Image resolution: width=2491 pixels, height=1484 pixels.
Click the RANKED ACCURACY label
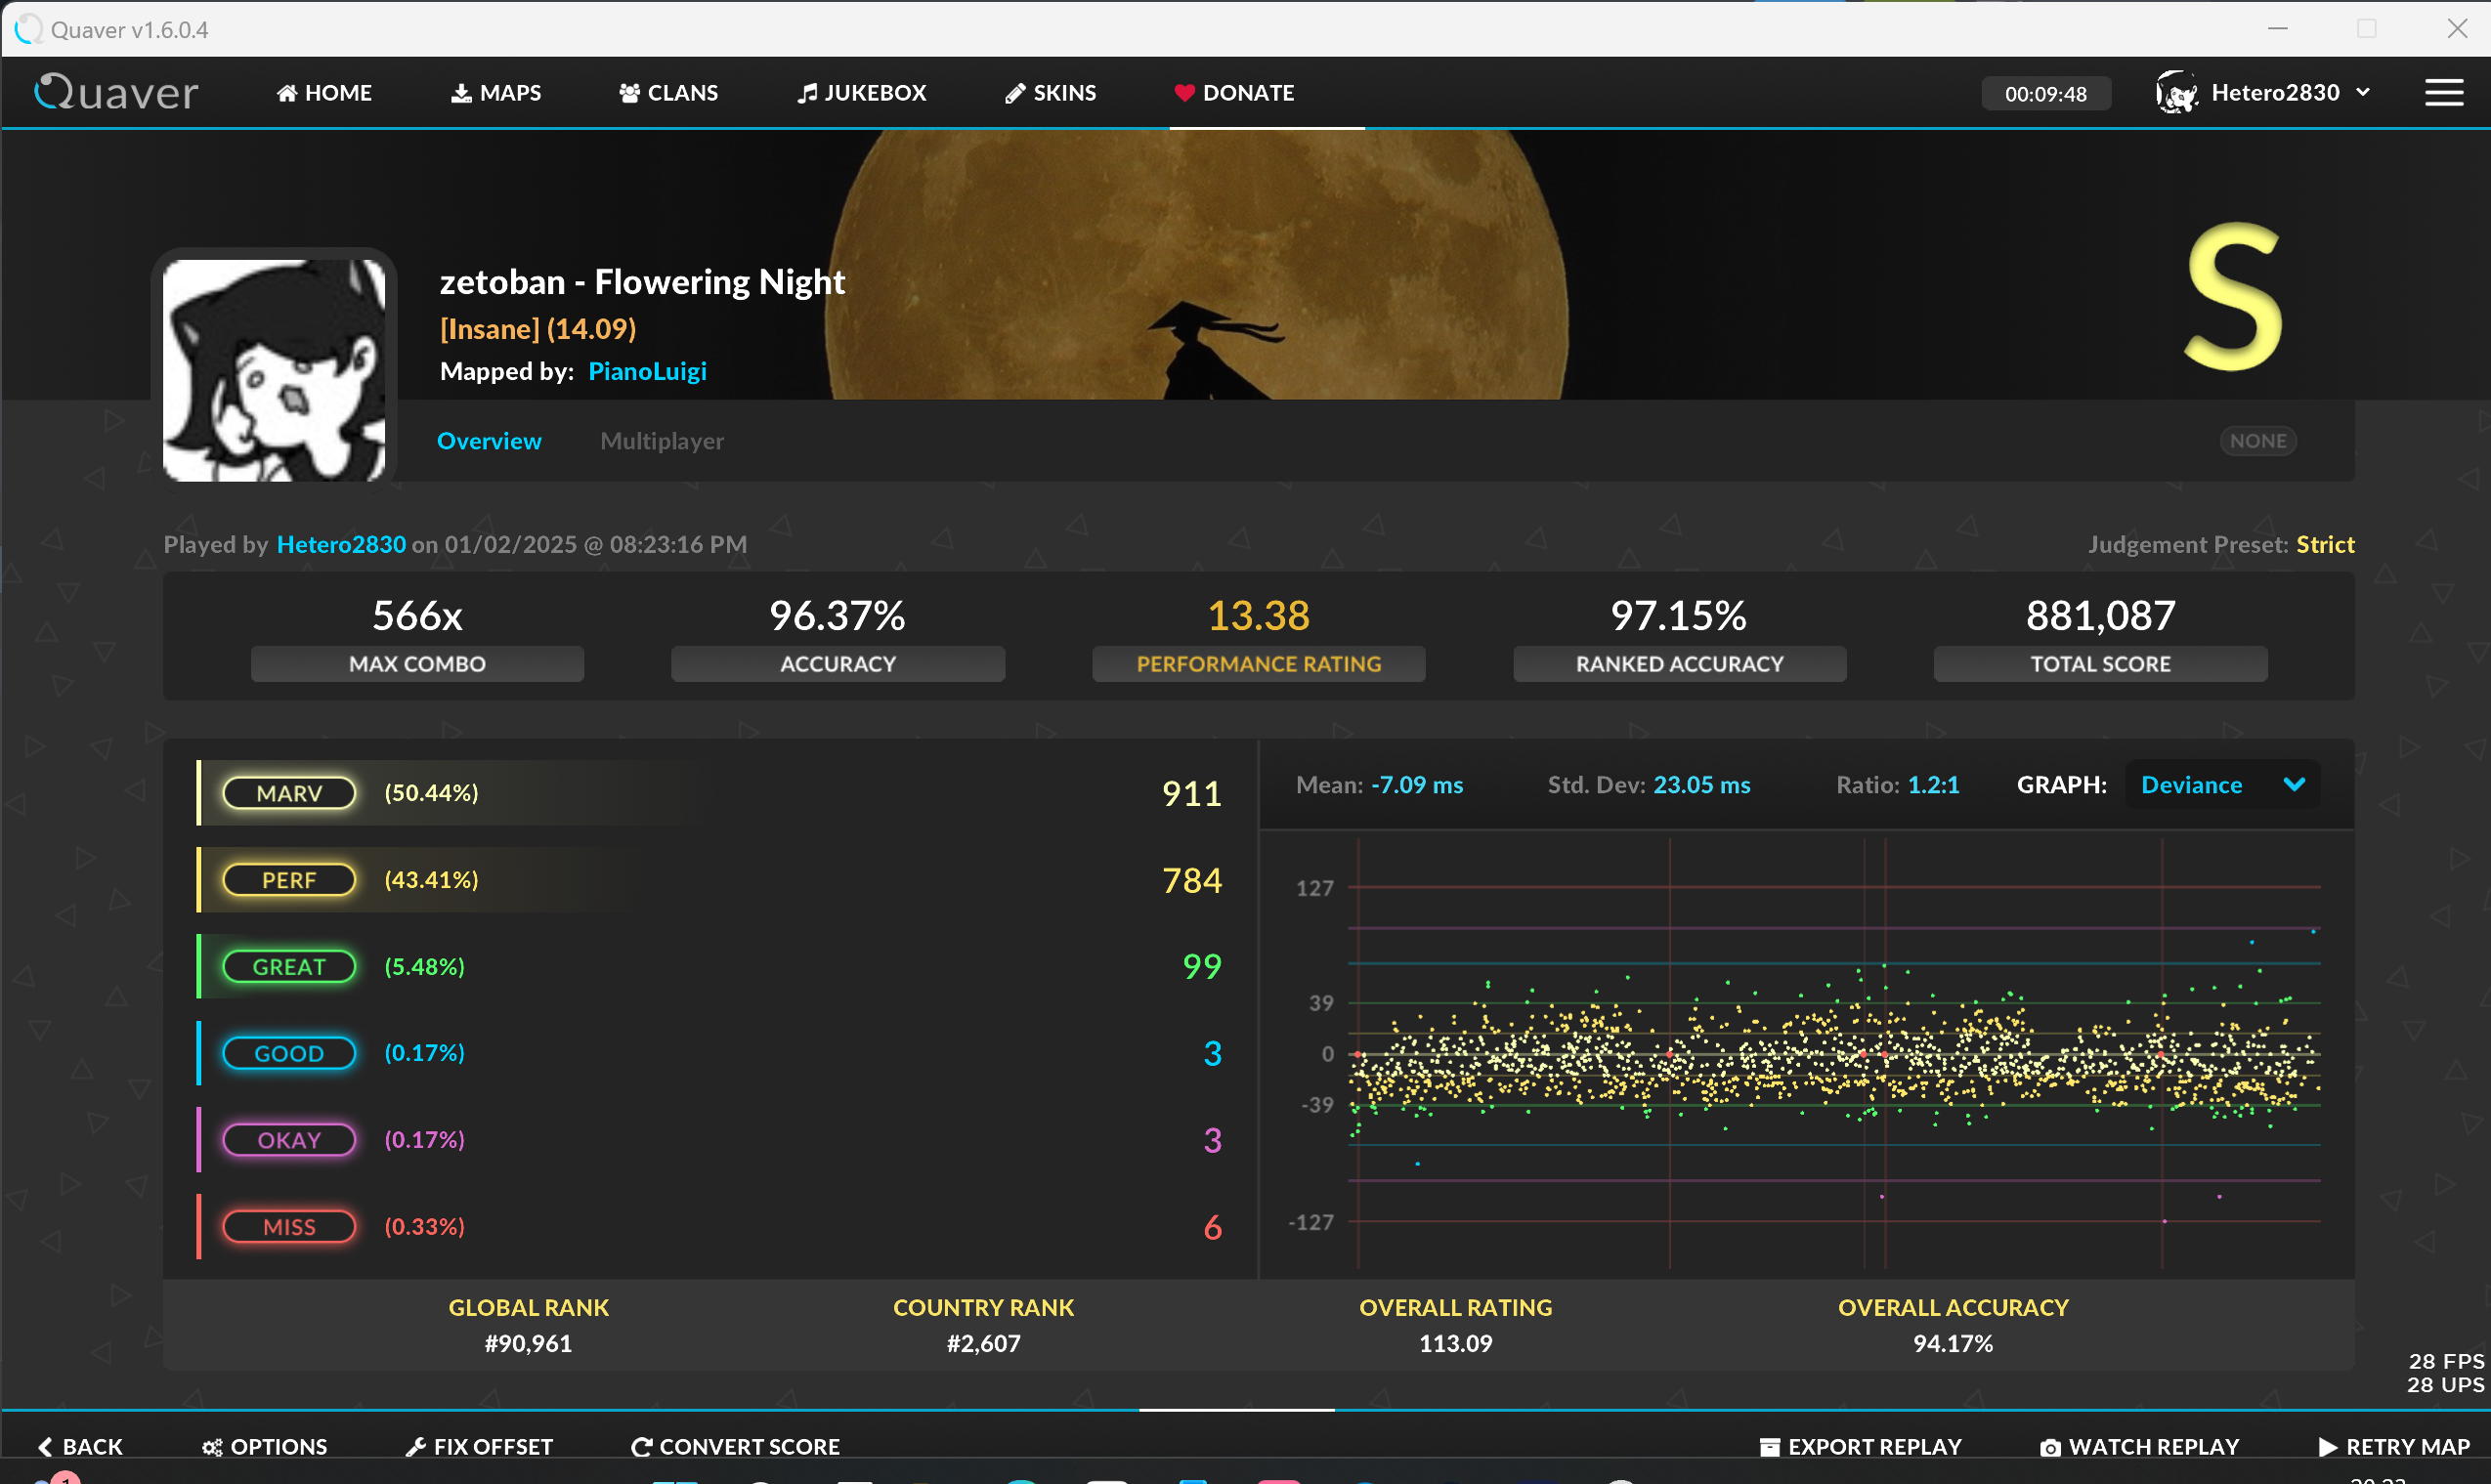(x=1679, y=664)
